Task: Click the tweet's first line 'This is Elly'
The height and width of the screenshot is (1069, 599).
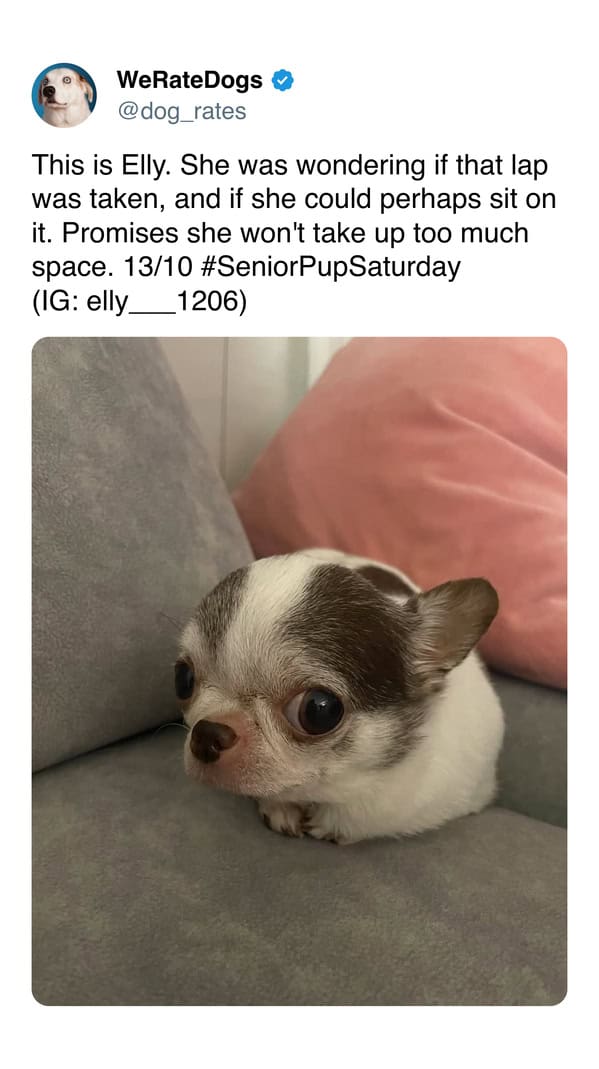Action: point(102,166)
